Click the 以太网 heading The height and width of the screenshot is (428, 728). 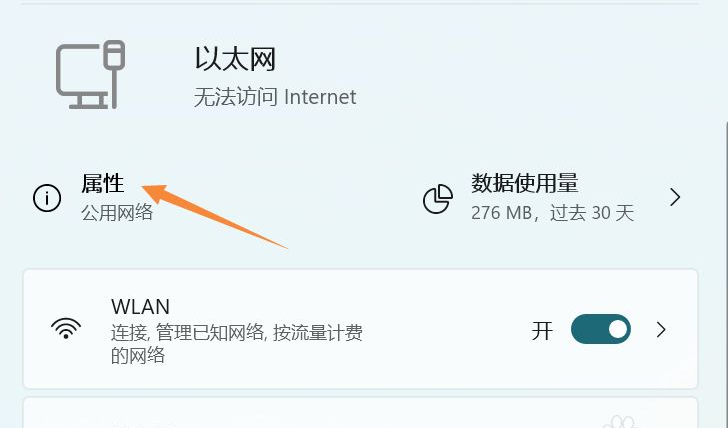[x=235, y=59]
